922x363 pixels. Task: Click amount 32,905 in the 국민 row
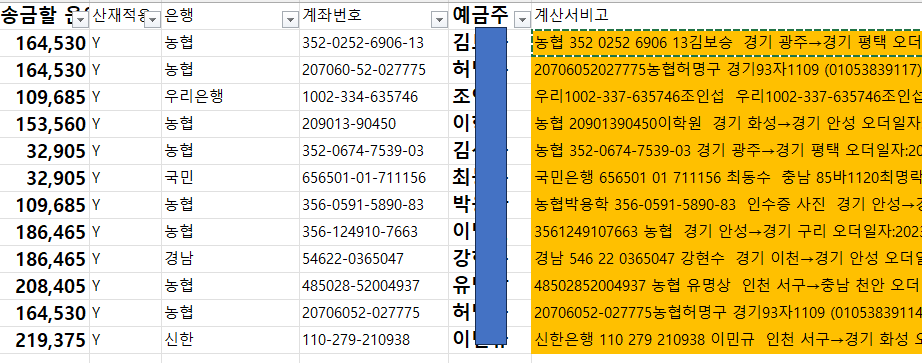(45, 178)
